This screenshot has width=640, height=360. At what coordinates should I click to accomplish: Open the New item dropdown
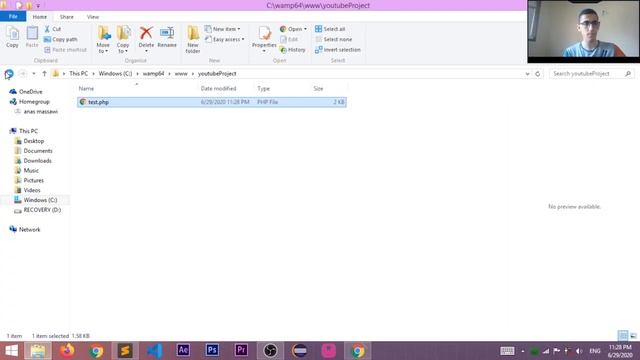pos(222,29)
